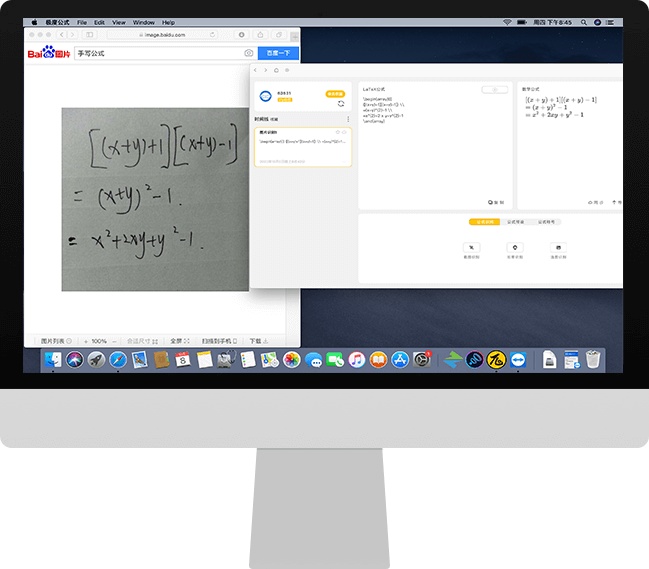Open Launchpad from the Dock
The image size is (649, 569).
[x=96, y=360]
